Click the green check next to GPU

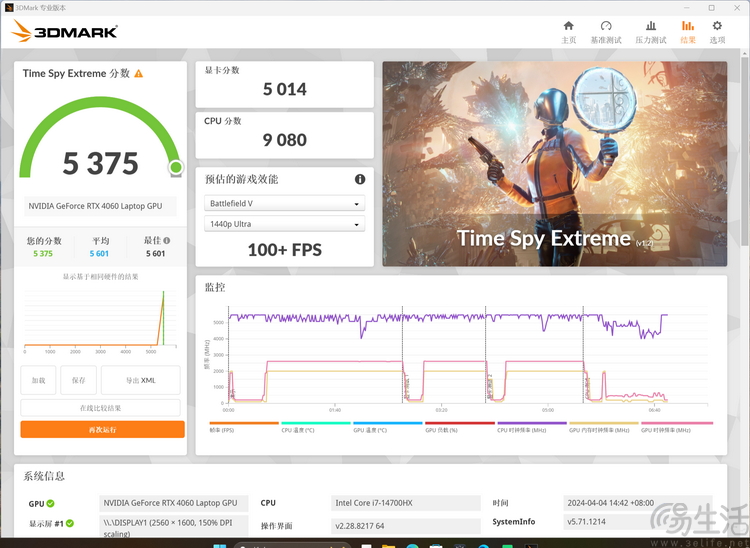pyautogui.click(x=50, y=504)
